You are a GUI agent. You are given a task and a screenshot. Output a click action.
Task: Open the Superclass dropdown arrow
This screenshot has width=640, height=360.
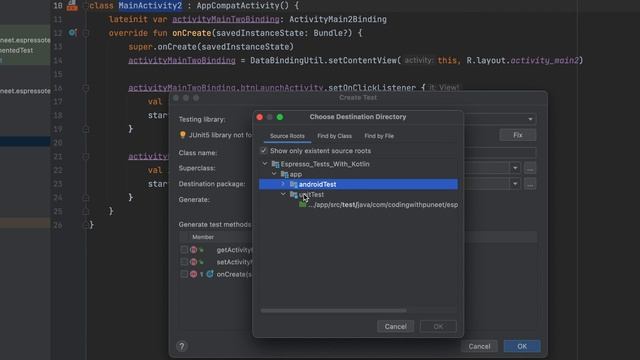pyautogui.click(x=515, y=168)
